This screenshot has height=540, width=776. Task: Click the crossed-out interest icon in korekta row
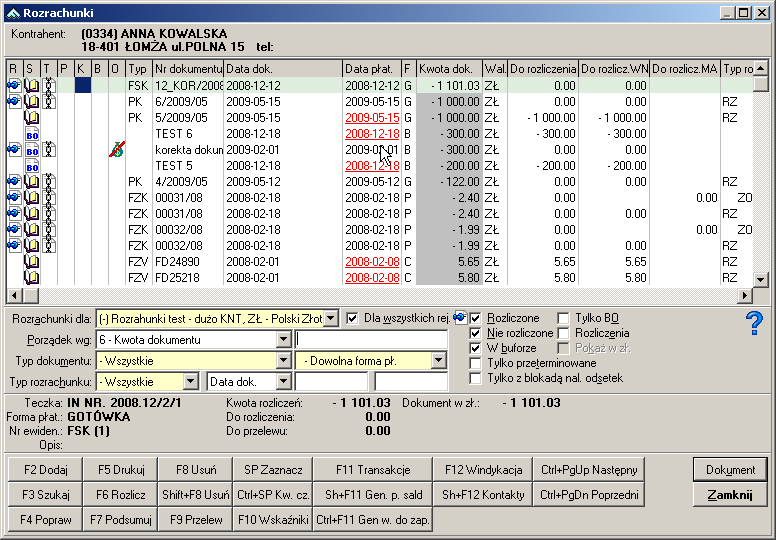pyautogui.click(x=117, y=150)
